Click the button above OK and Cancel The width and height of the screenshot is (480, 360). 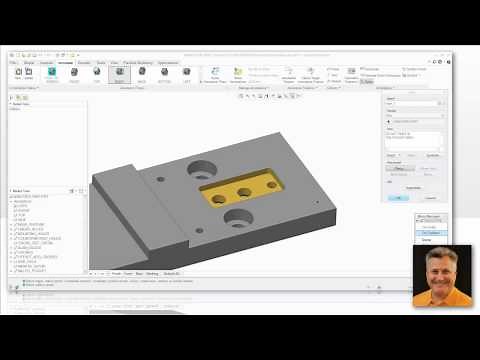point(413,188)
